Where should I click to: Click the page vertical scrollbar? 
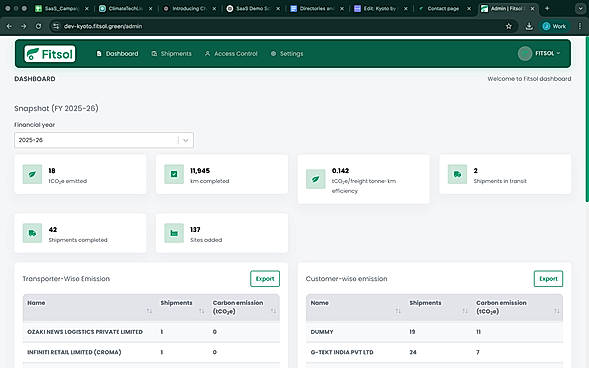pyautogui.click(x=587, y=120)
